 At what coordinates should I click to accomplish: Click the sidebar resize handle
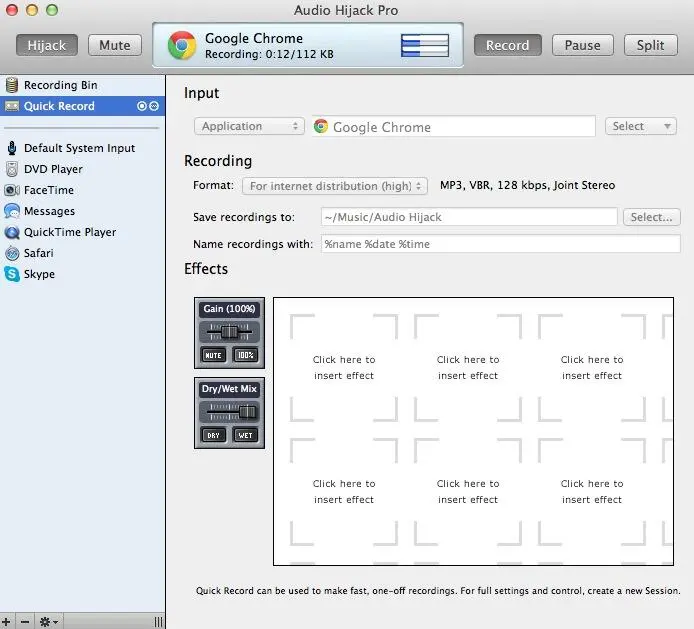tap(158, 622)
